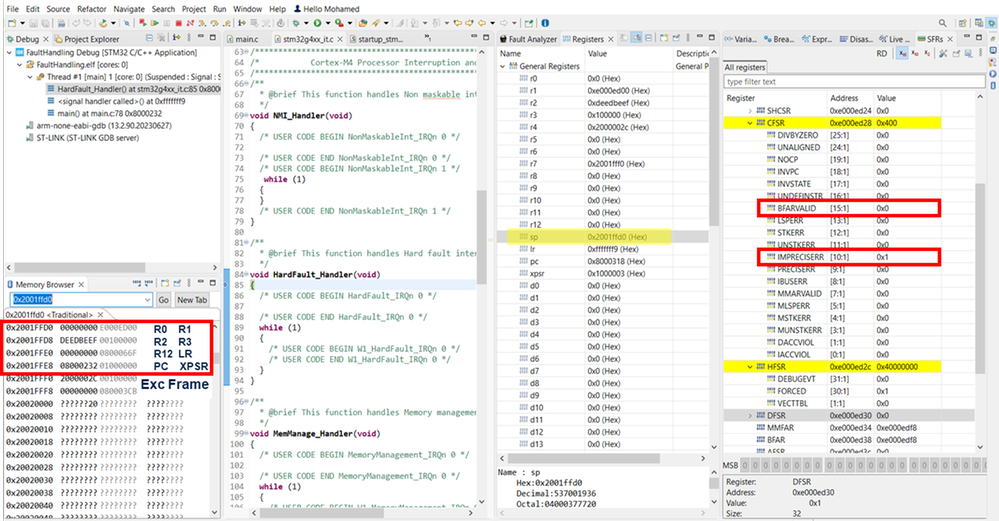The height and width of the screenshot is (521, 999).
Task: Toggle hexadecimal radix button in SFRs view
Action: coord(904,53)
